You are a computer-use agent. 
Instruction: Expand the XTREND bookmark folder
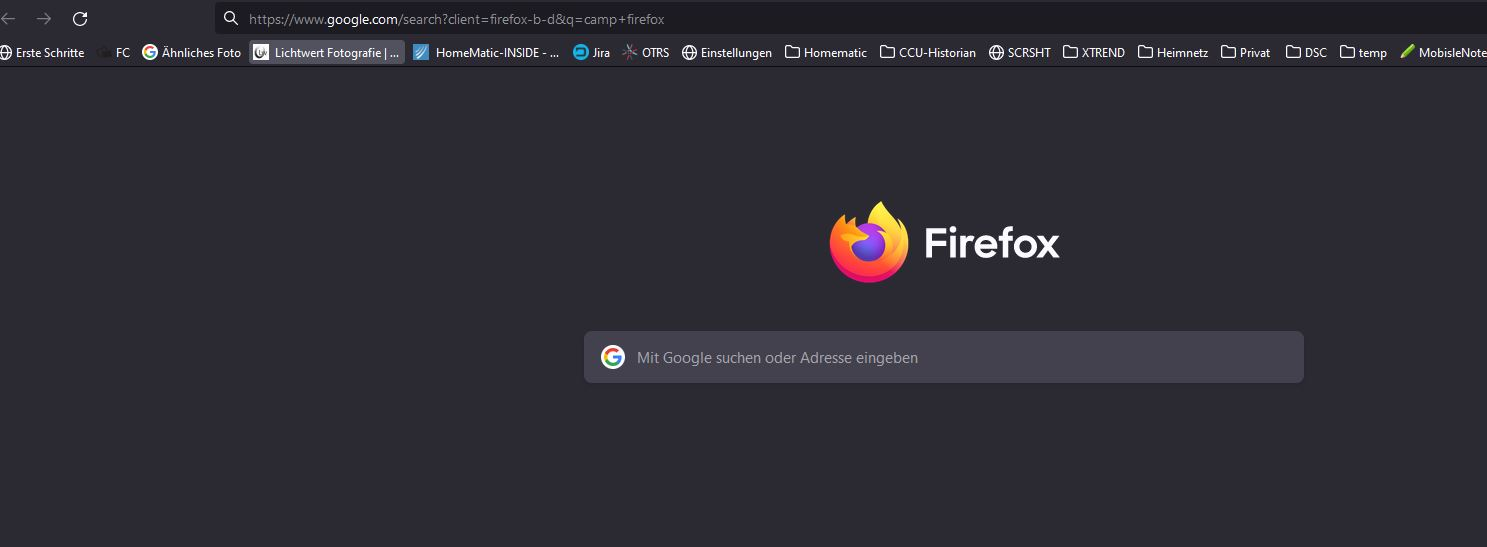tap(1094, 53)
